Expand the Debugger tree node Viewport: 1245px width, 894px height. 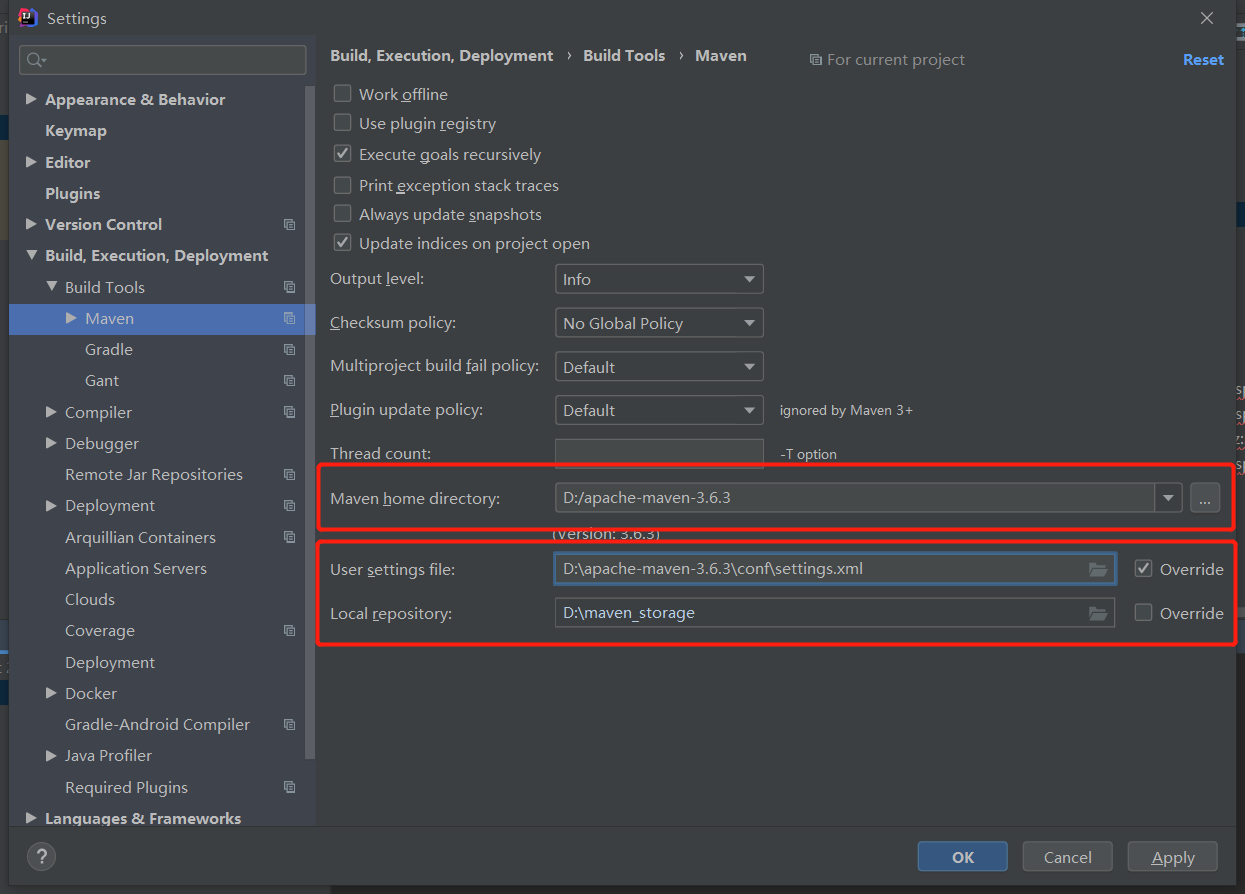tap(51, 443)
